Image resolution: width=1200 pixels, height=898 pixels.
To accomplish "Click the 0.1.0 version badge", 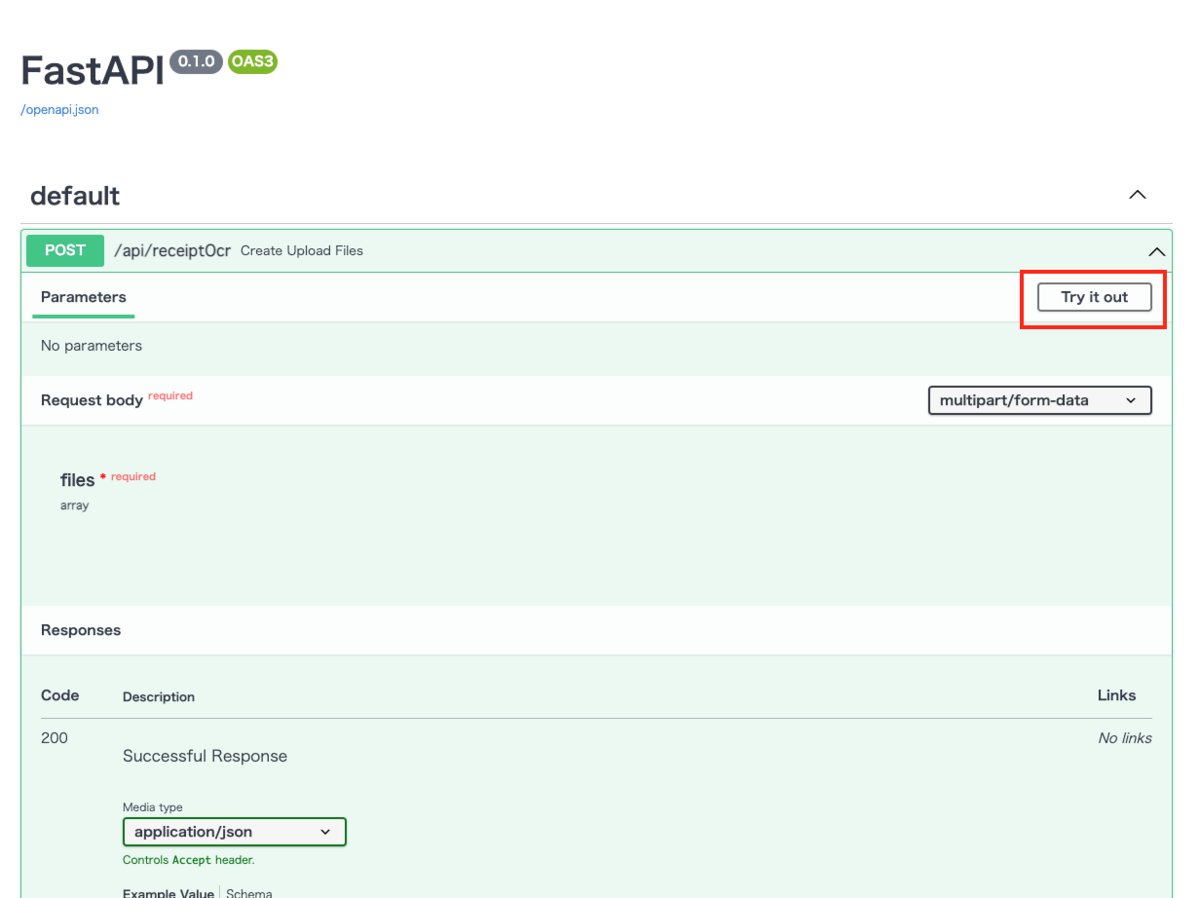I will point(194,62).
